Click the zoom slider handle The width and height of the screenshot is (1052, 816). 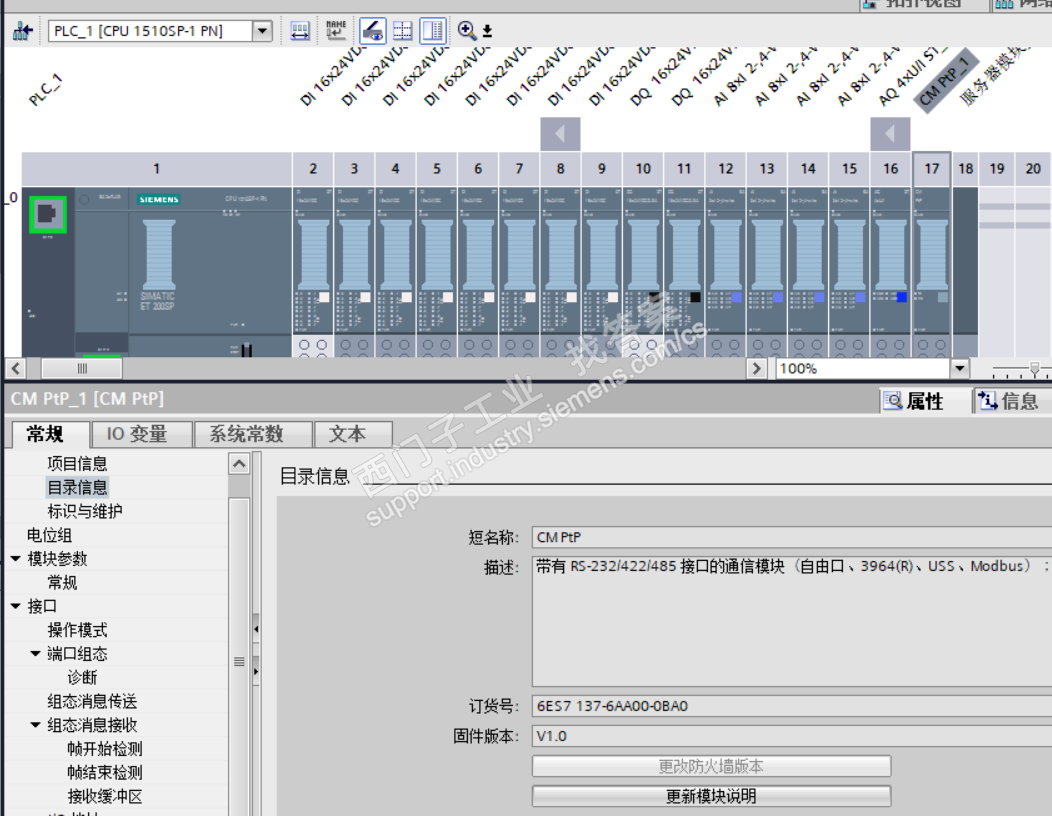pyautogui.click(x=1035, y=368)
